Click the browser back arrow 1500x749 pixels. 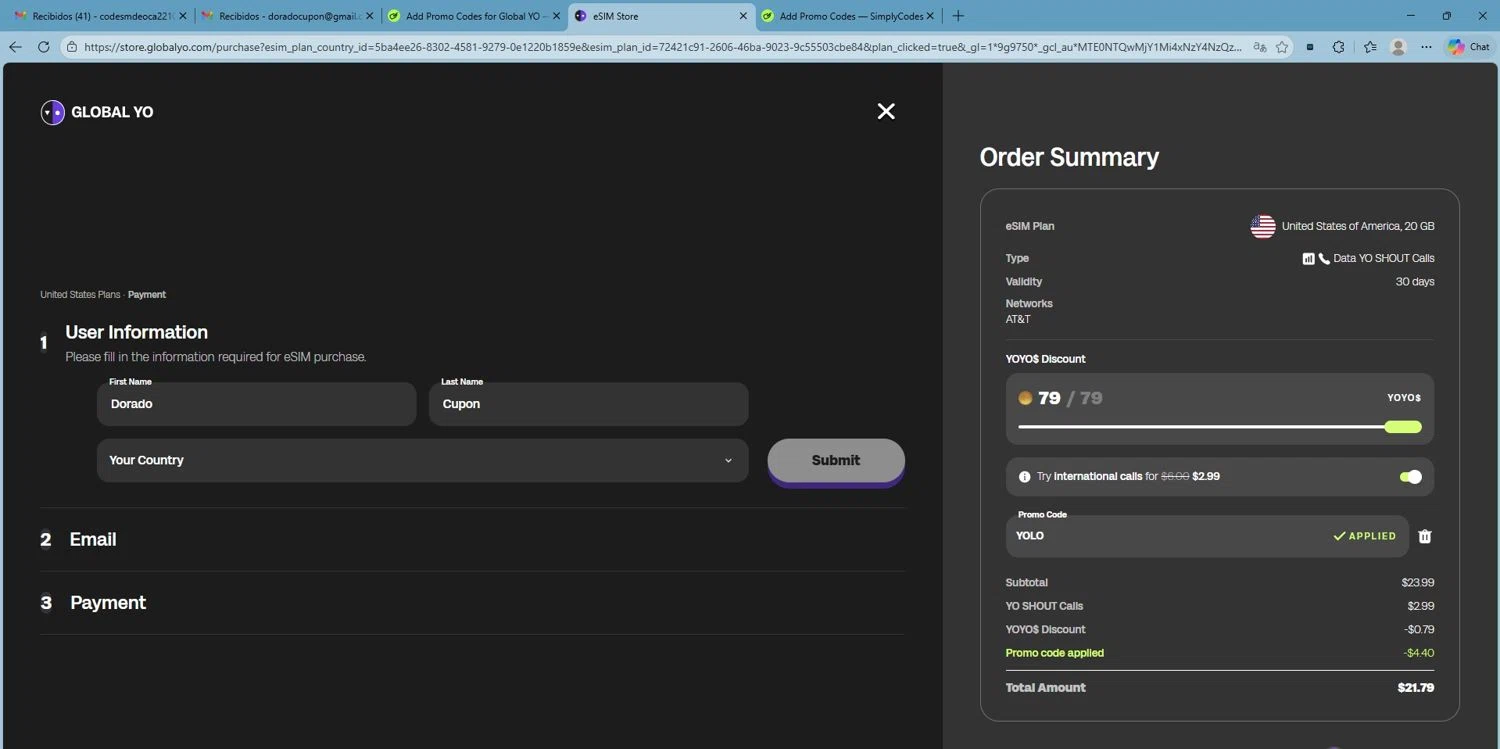tap(15, 47)
